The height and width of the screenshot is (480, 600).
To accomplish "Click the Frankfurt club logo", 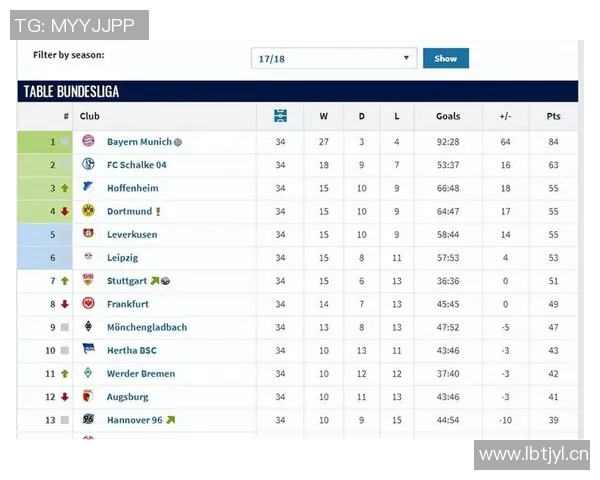I will (x=88, y=304).
